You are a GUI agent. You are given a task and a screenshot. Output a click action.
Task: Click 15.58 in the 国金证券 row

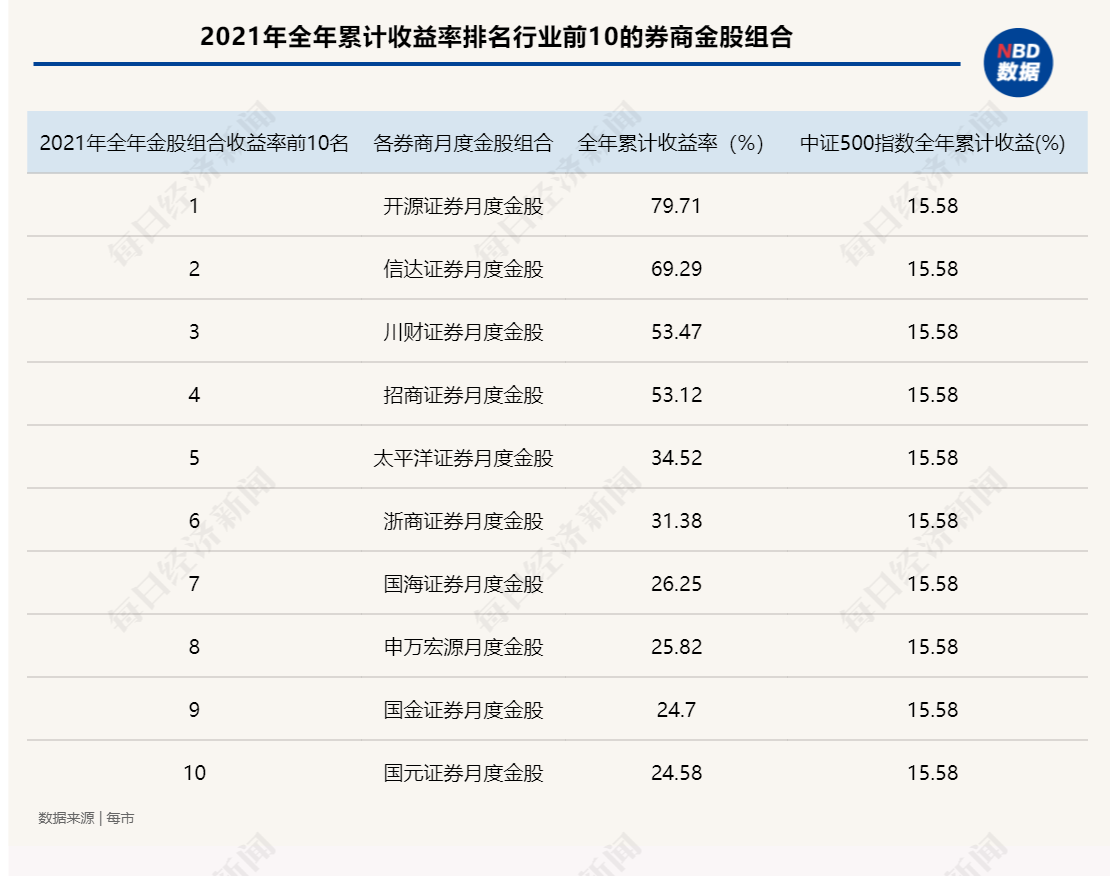pos(932,710)
